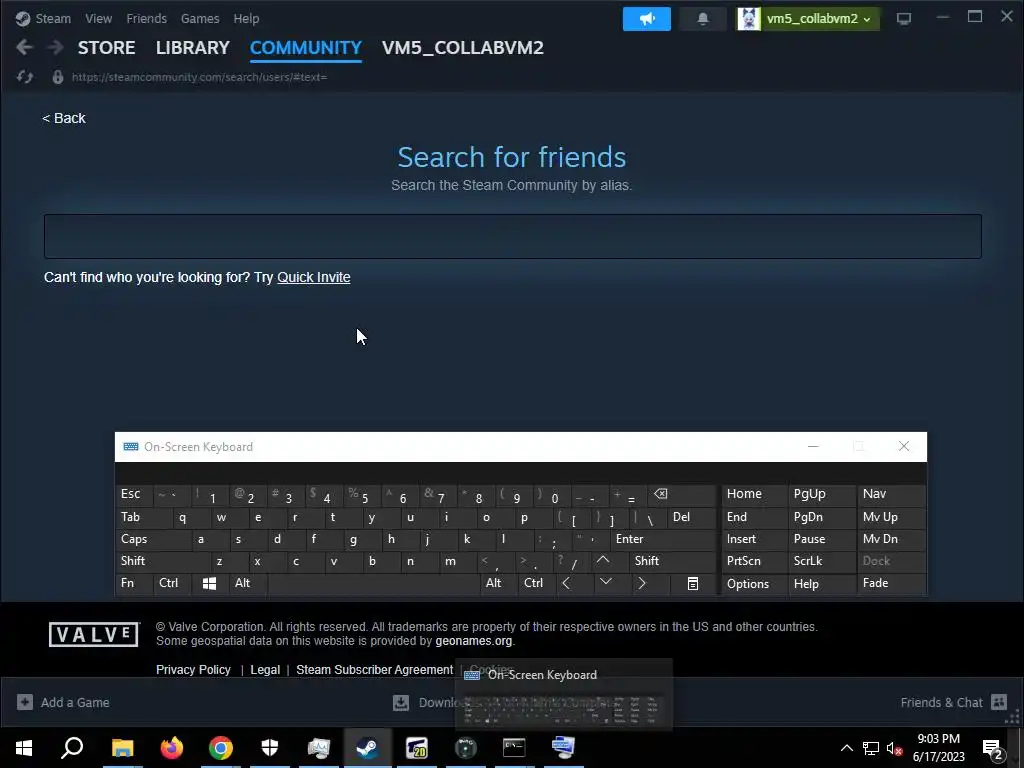This screenshot has height=768, width=1024.
Task: Click the steamcommunity URL address text
Action: pyautogui.click(x=199, y=77)
